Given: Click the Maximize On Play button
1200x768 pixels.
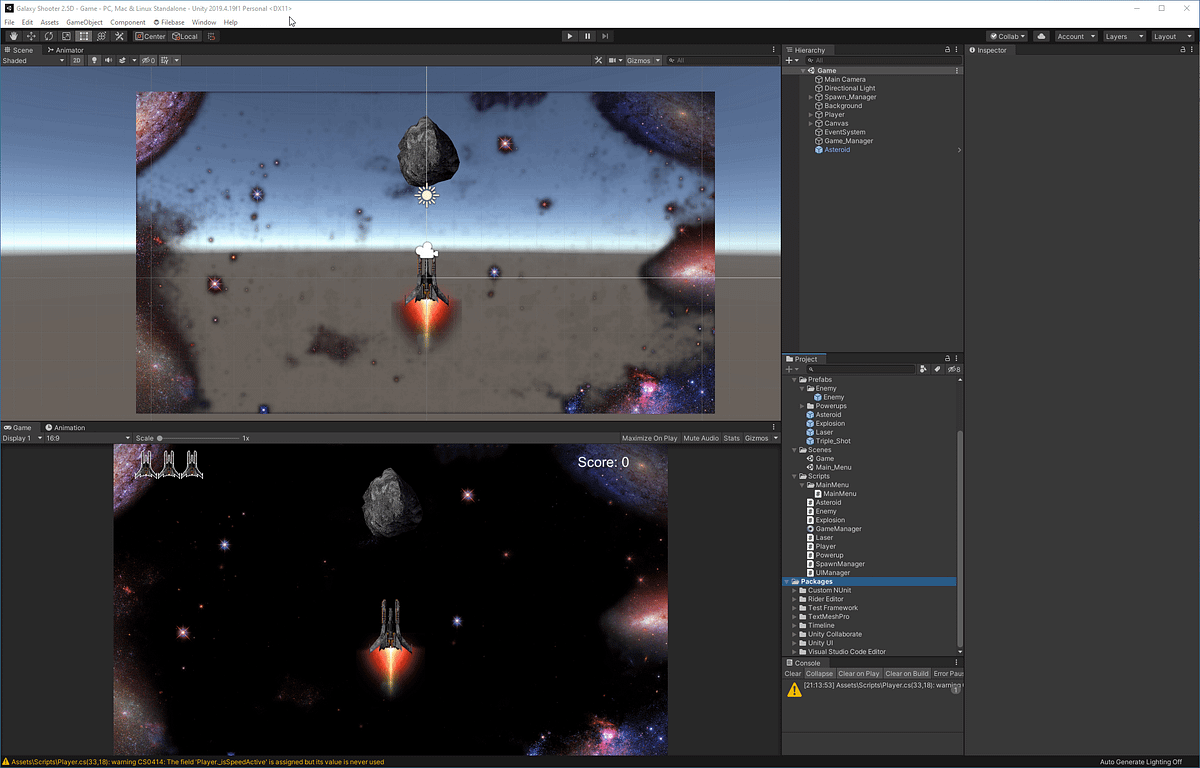Looking at the screenshot, I should click(x=651, y=437).
